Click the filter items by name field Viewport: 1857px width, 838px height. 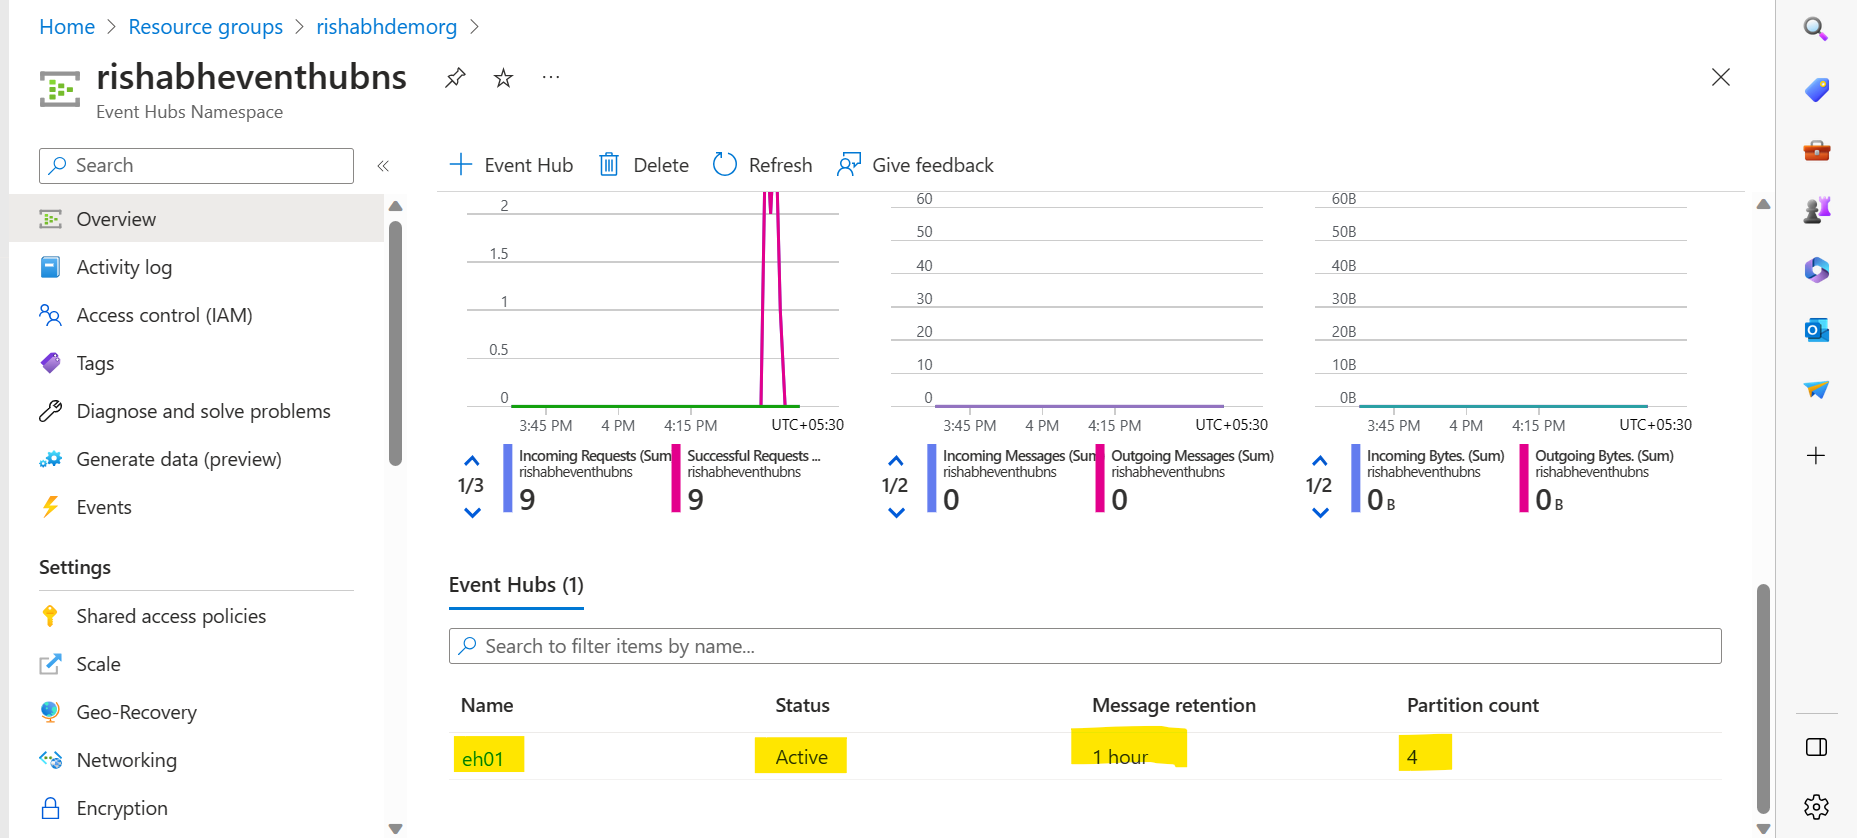click(x=1085, y=646)
